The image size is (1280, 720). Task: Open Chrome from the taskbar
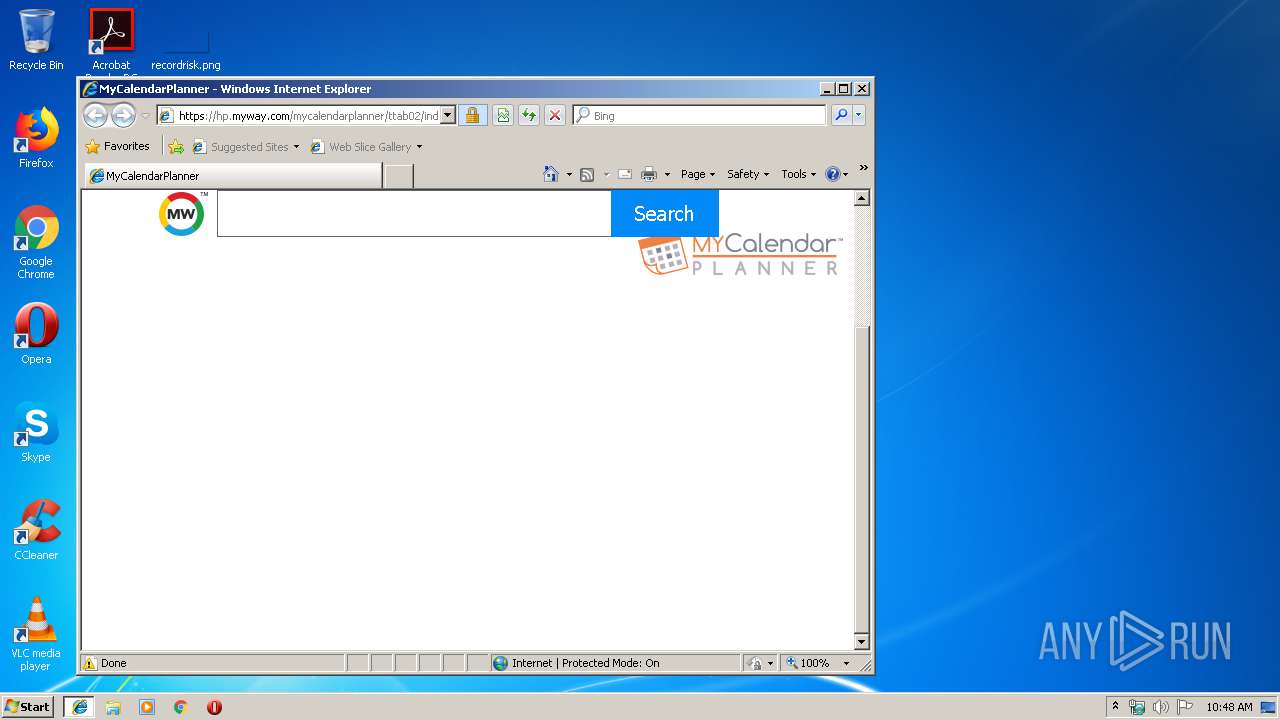point(180,707)
